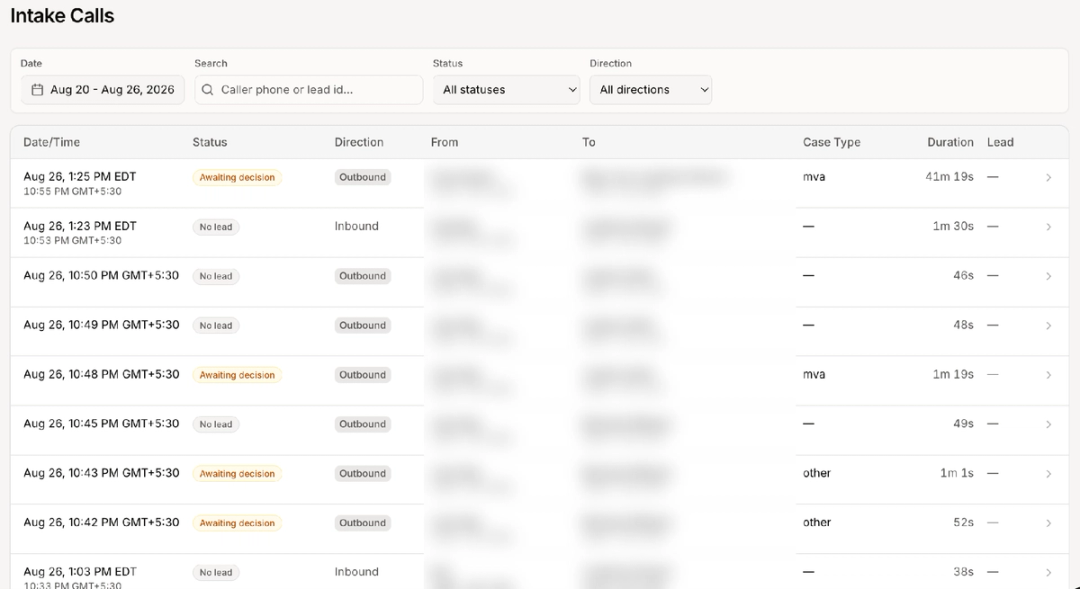This screenshot has width=1080, height=589.
Task: Click No lead badge on 10:50 PM row
Action: tap(216, 276)
